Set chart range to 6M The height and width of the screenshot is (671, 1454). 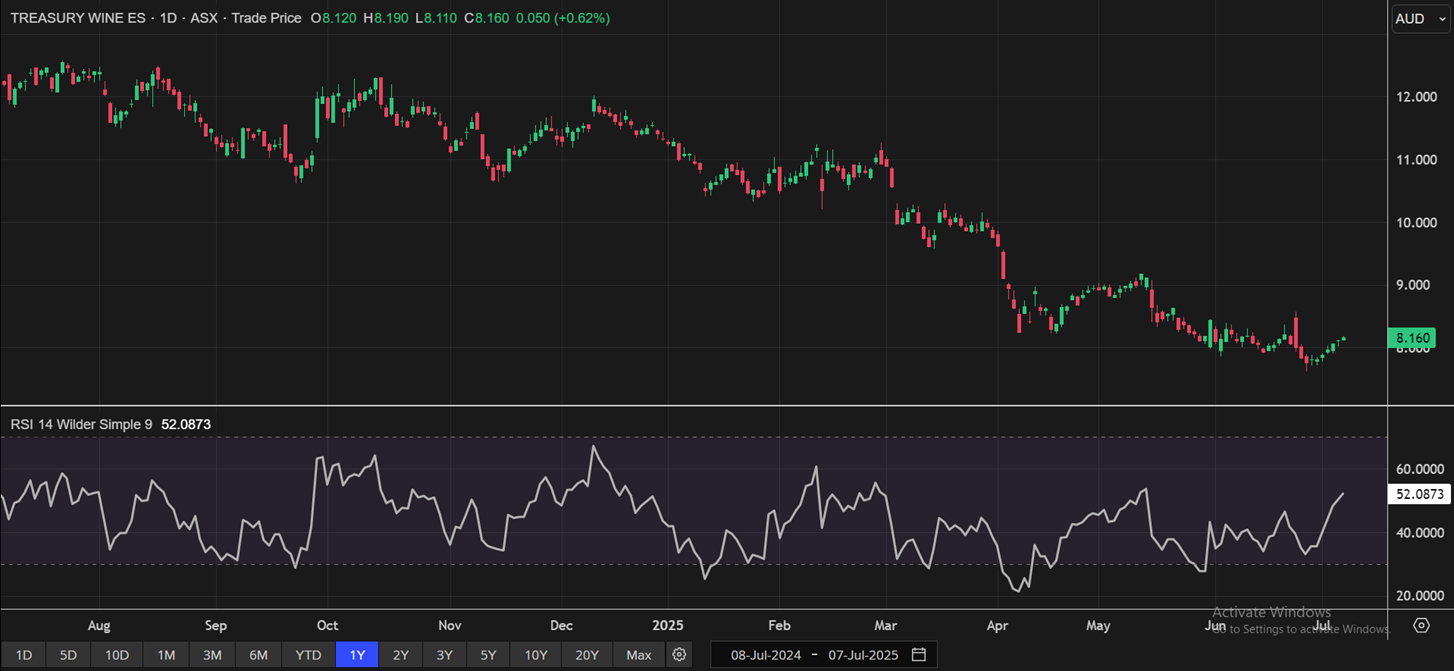coord(258,655)
